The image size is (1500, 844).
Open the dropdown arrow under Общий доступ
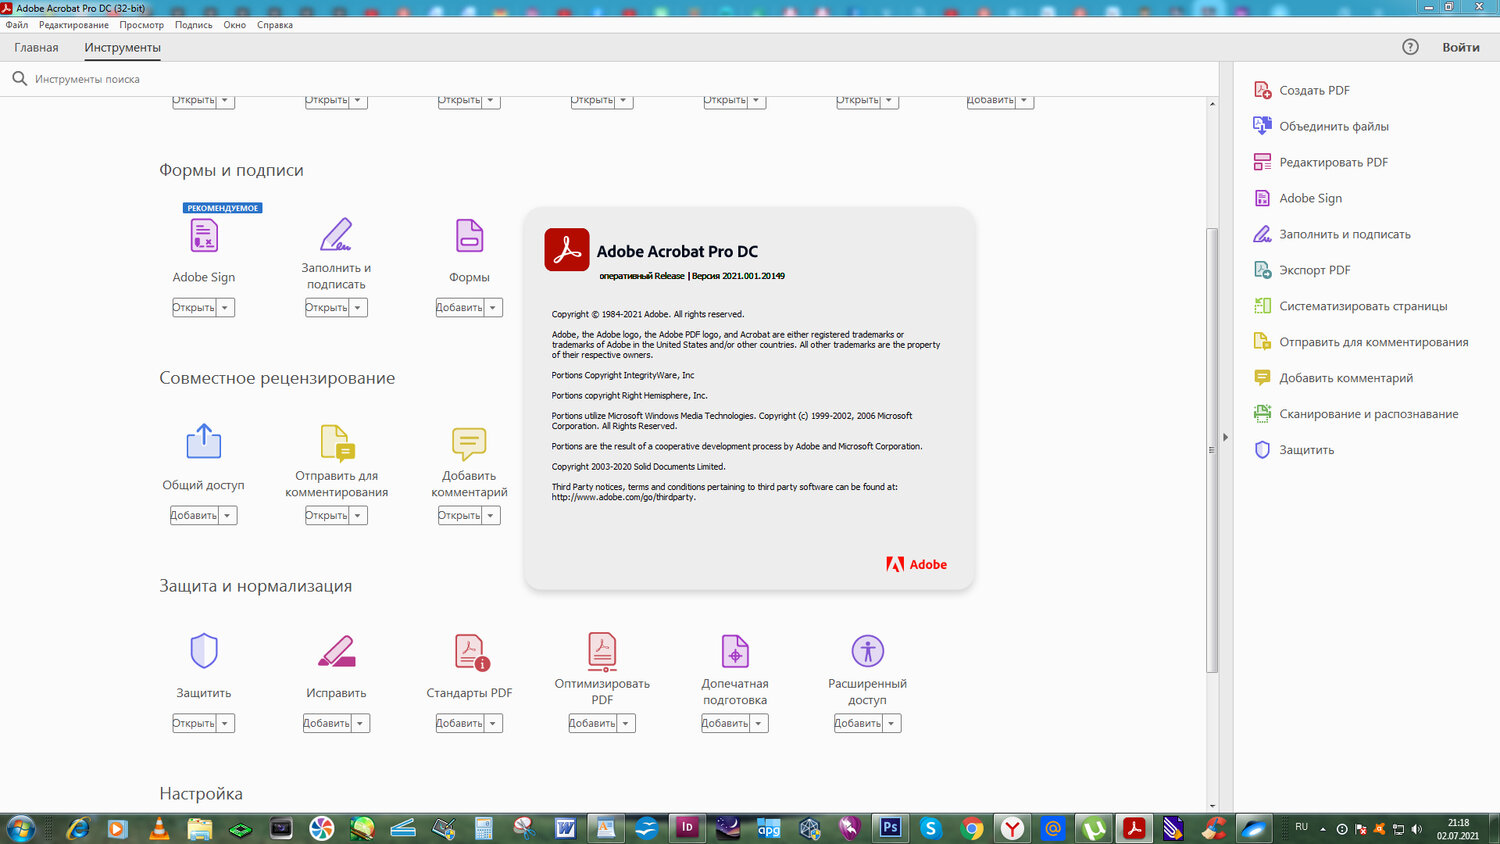227,516
